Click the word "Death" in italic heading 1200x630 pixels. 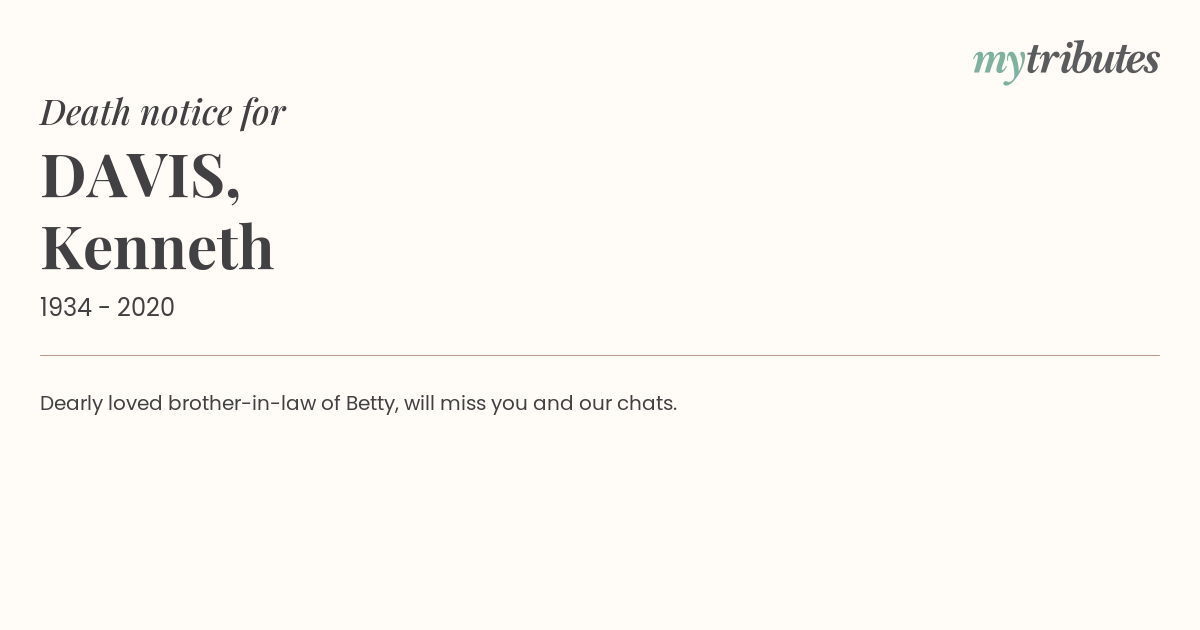[86, 112]
